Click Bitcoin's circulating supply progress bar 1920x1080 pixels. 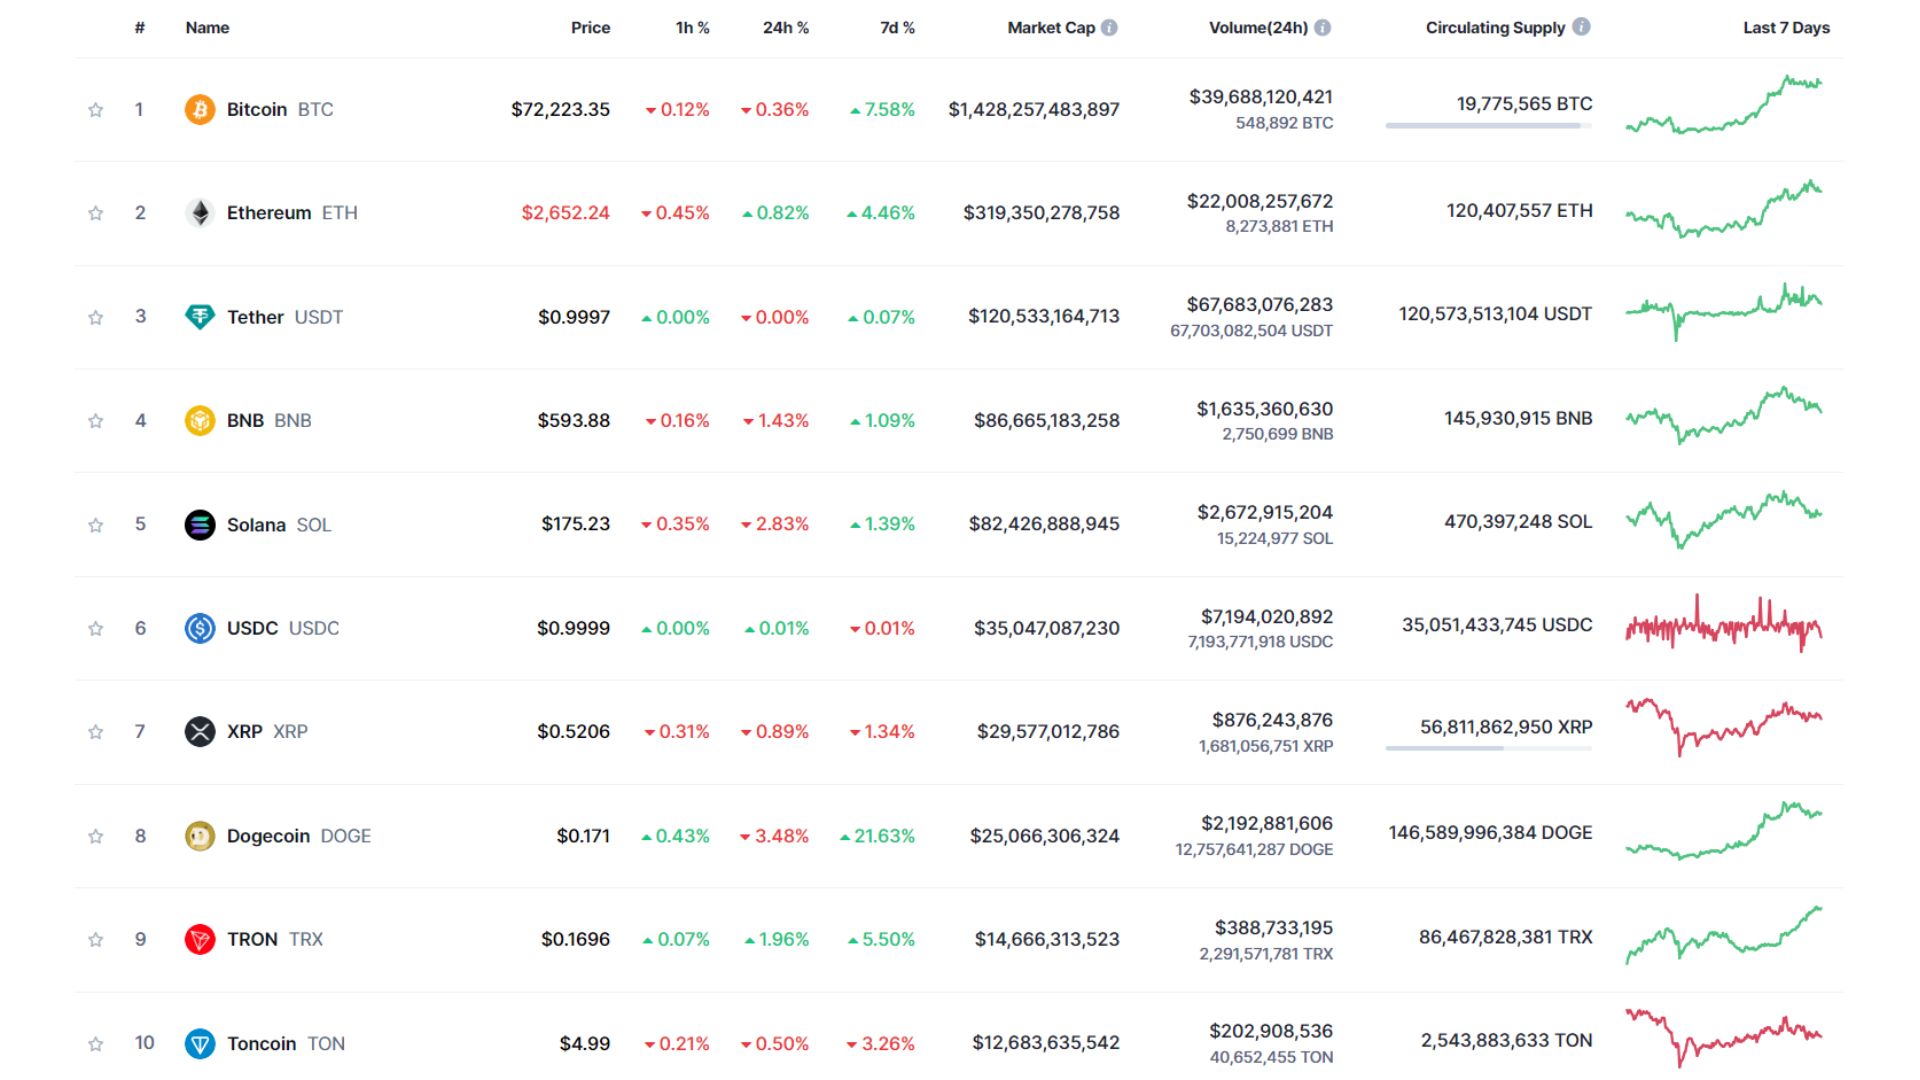coord(1487,126)
